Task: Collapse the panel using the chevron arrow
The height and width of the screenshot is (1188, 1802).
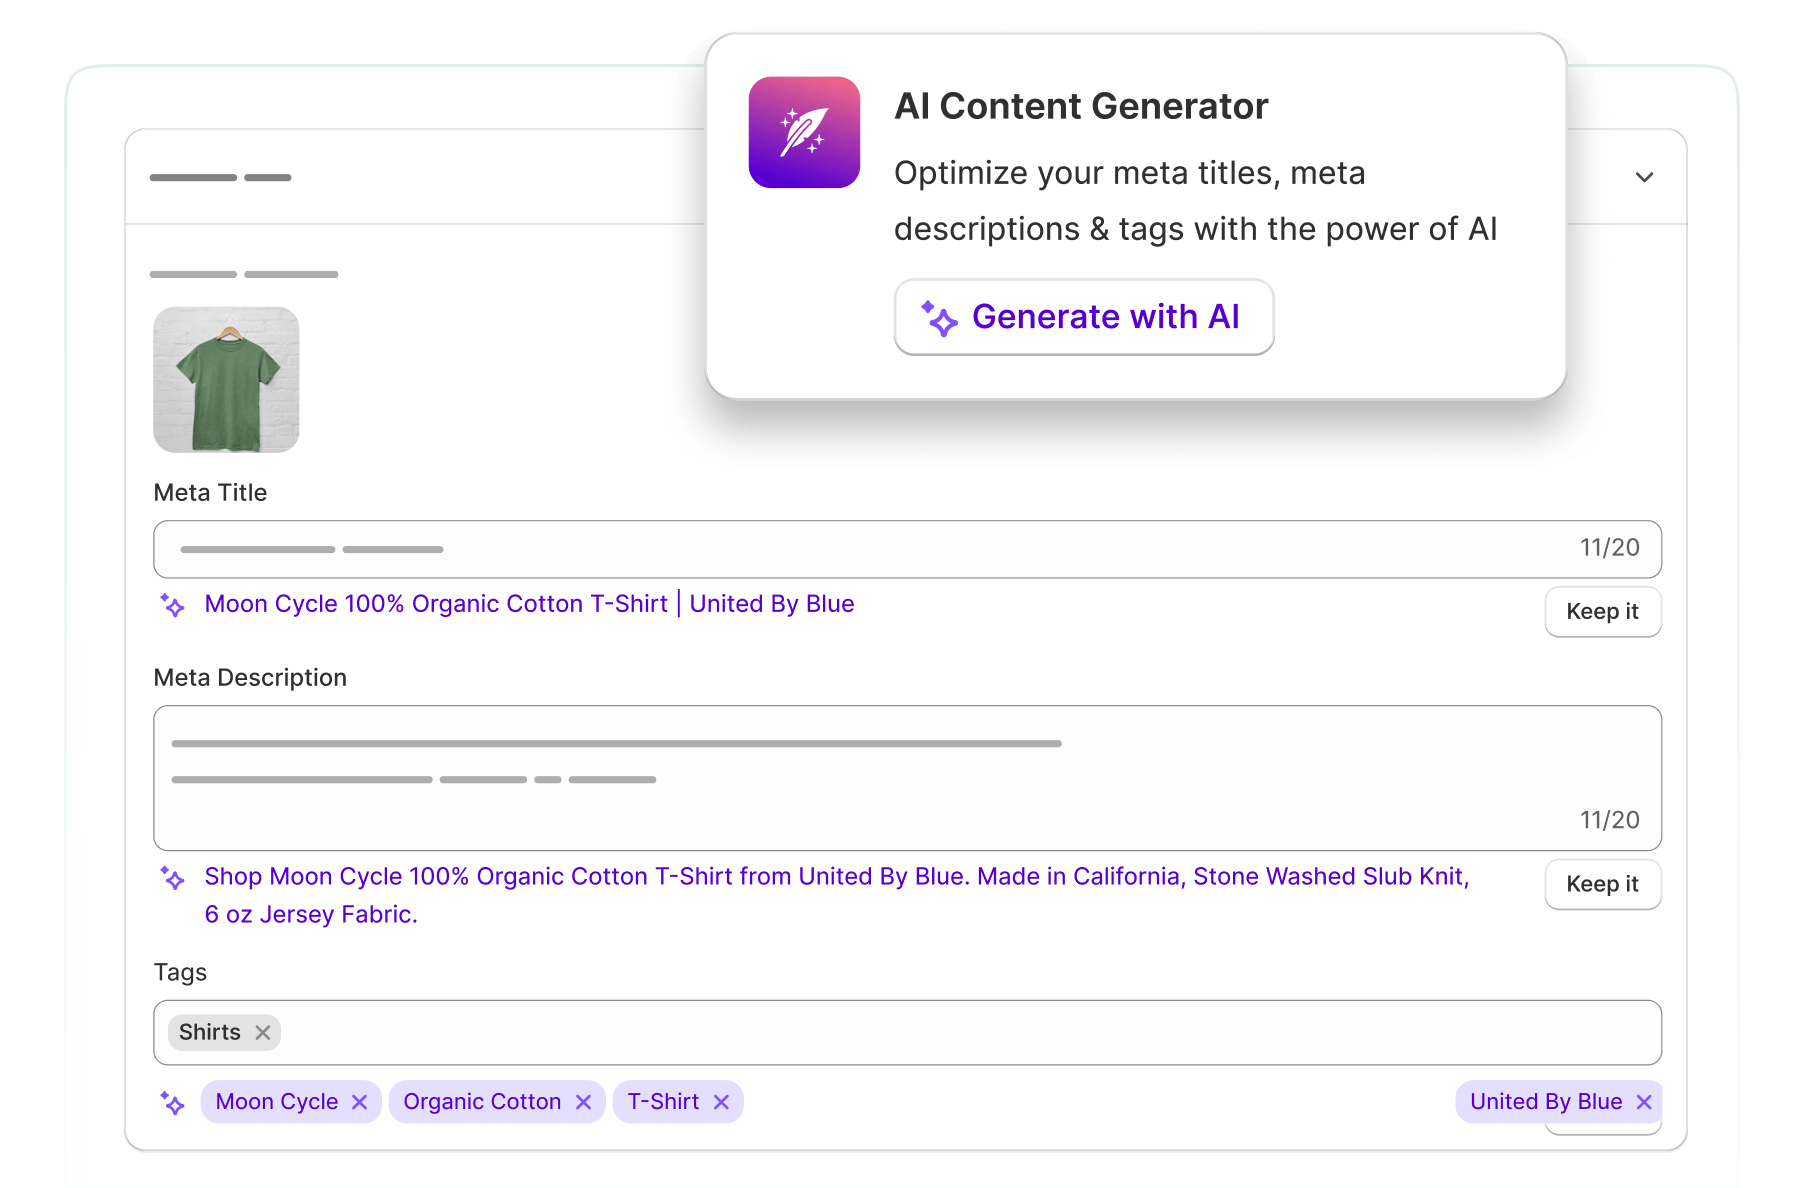Action: 1644,177
